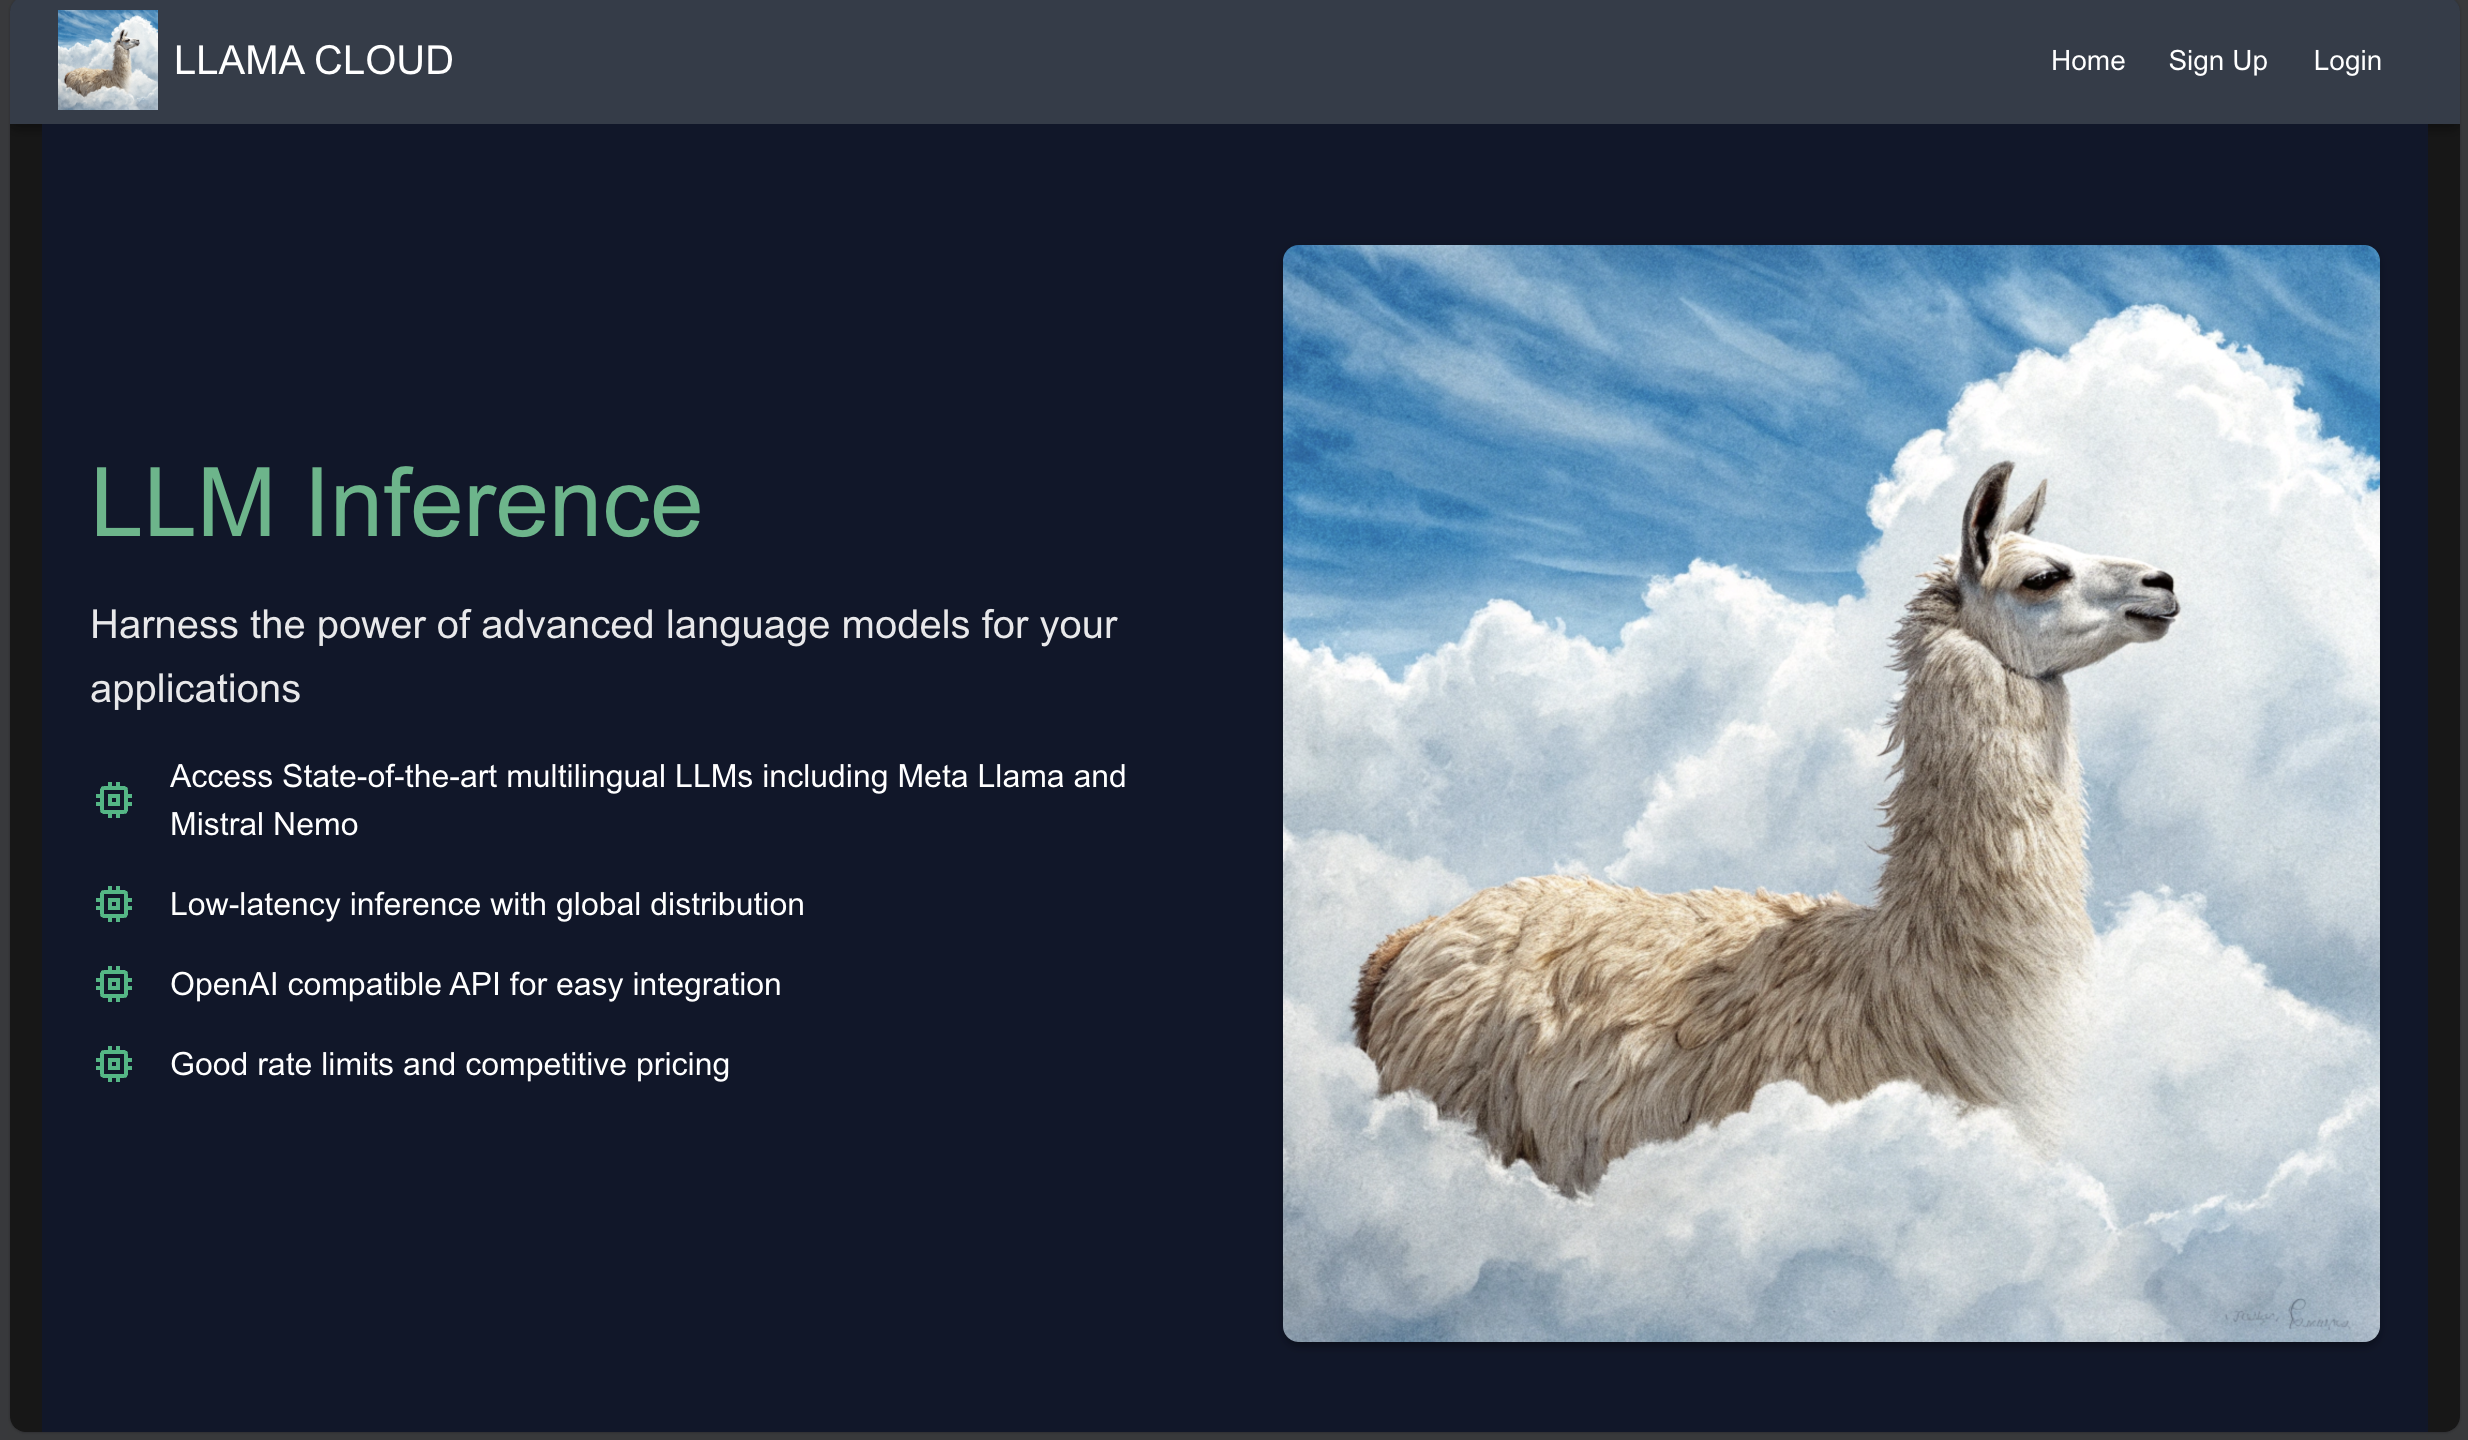Click the chip icon next to Low-latency inference

tap(114, 904)
